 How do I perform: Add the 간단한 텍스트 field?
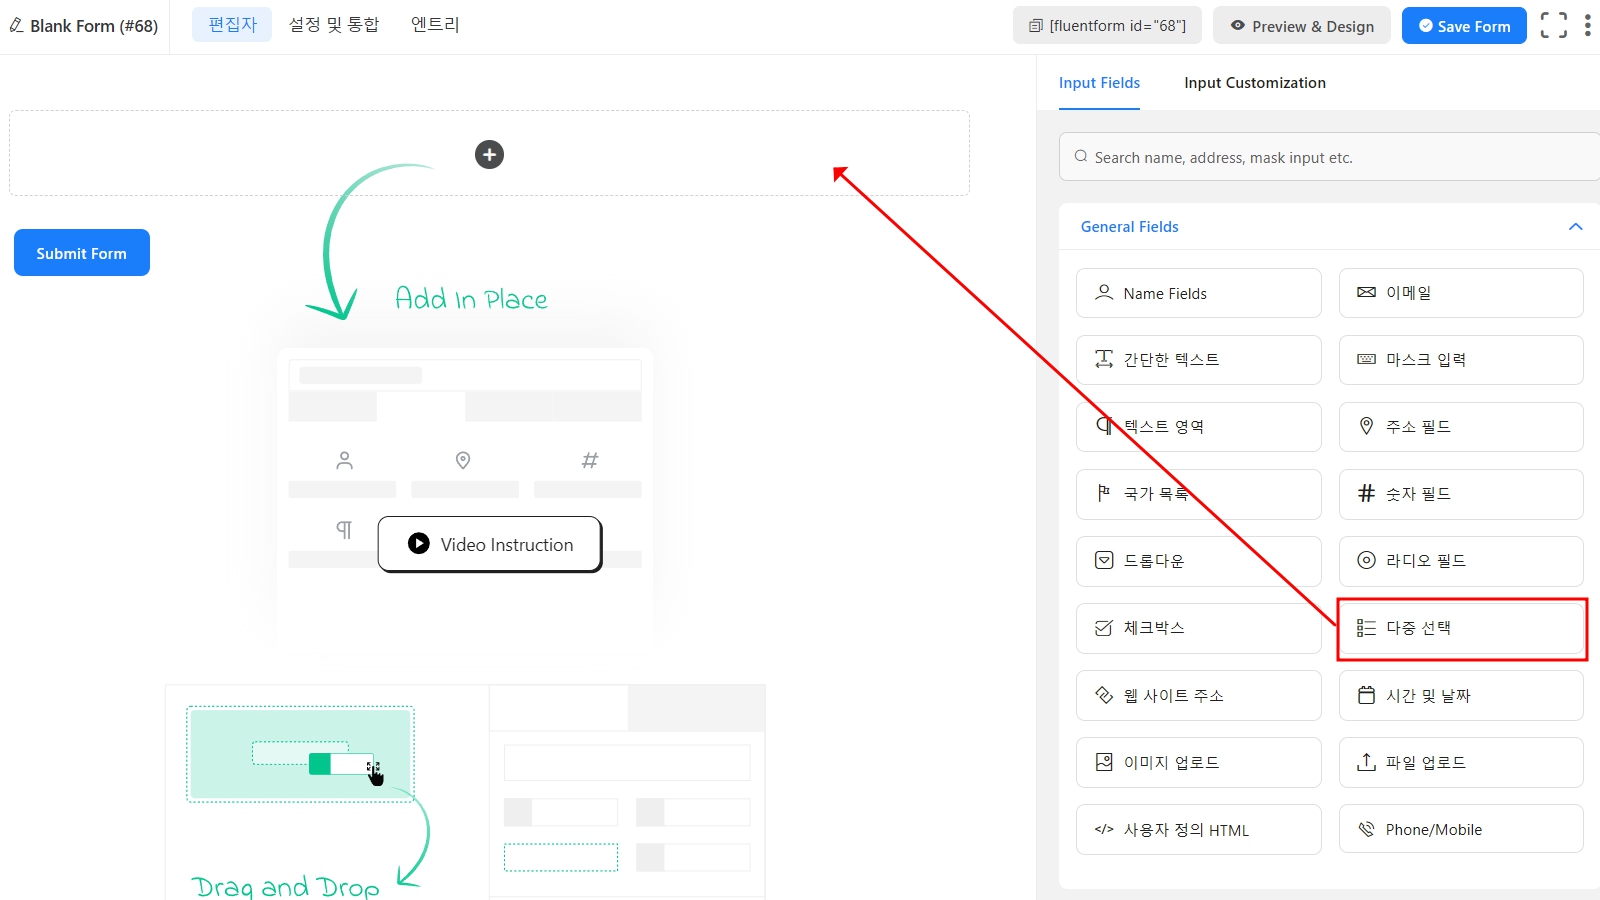pos(1199,360)
